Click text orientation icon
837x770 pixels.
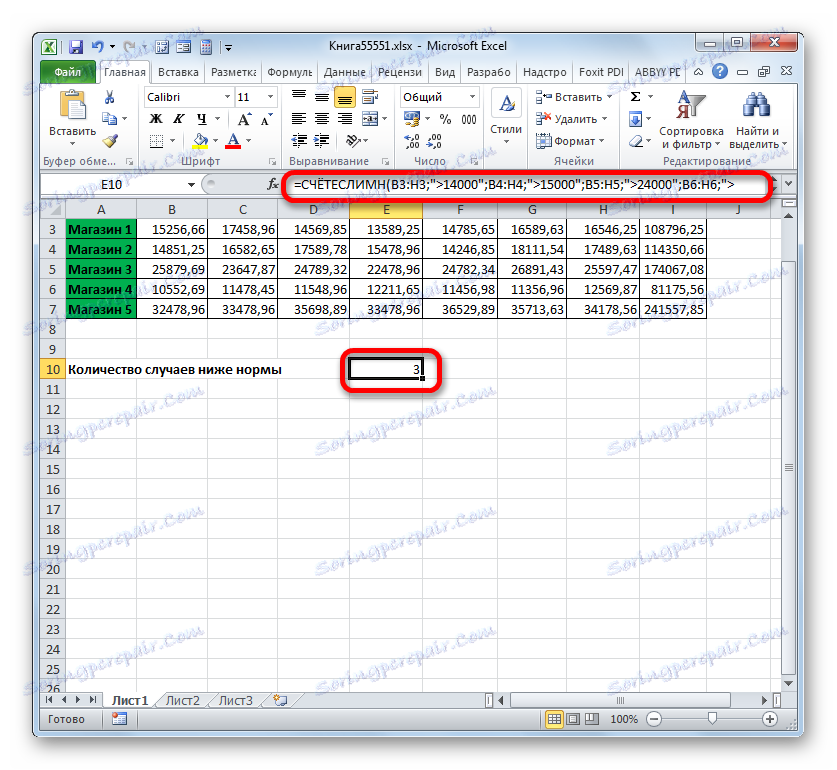pyautogui.click(x=353, y=141)
